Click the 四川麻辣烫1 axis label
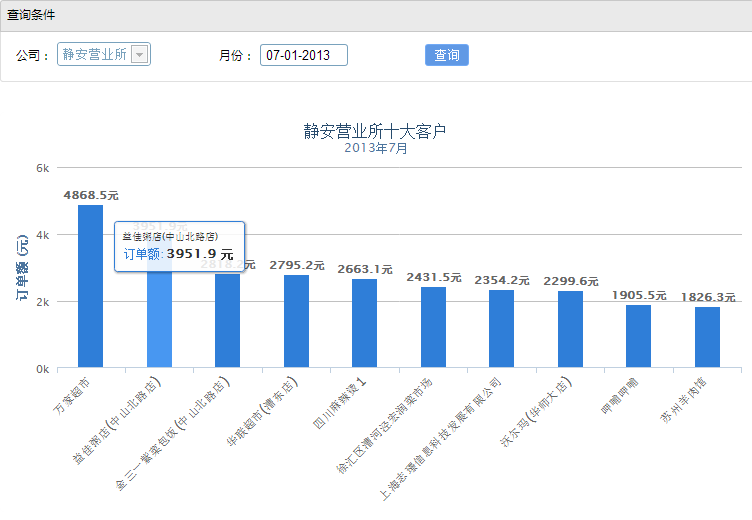Image resolution: width=752 pixels, height=520 pixels. 340,403
